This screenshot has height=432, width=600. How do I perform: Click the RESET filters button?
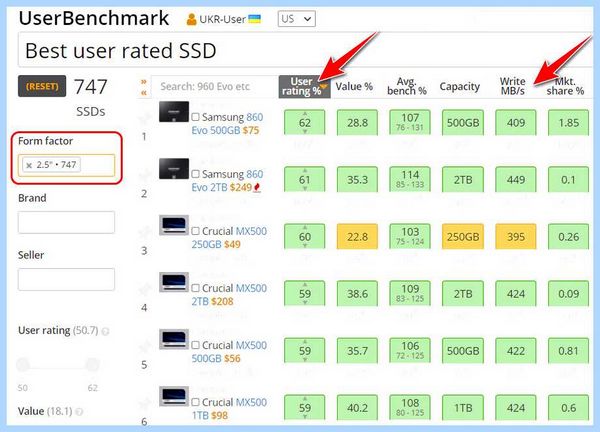[42, 86]
